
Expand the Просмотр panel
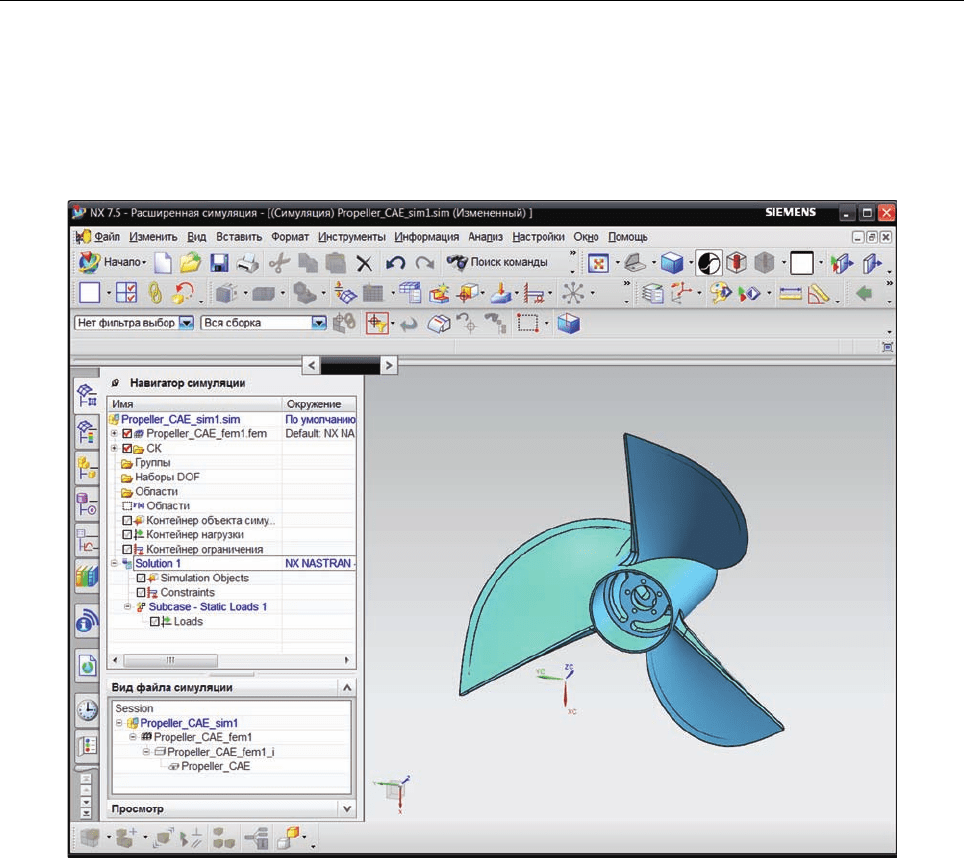coord(347,809)
